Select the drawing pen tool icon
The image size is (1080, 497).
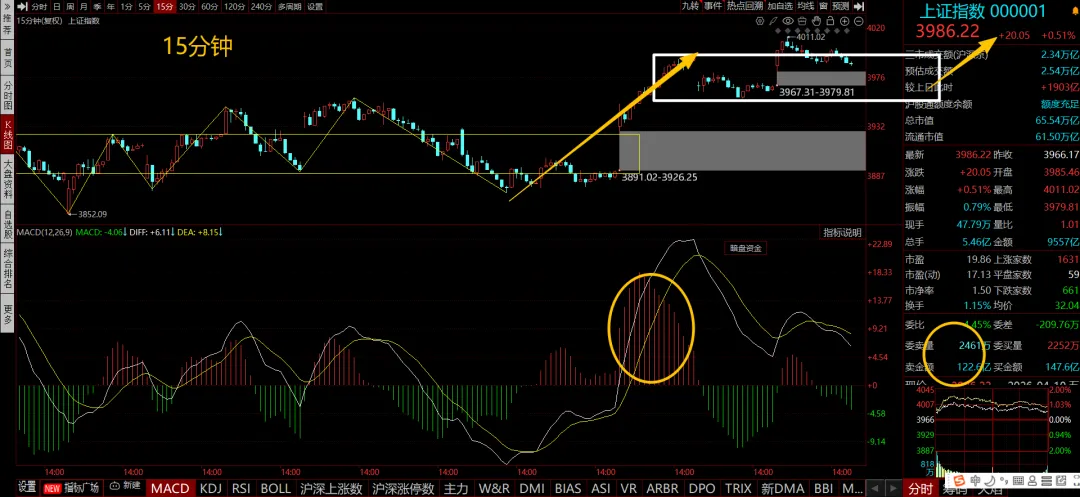click(773, 21)
